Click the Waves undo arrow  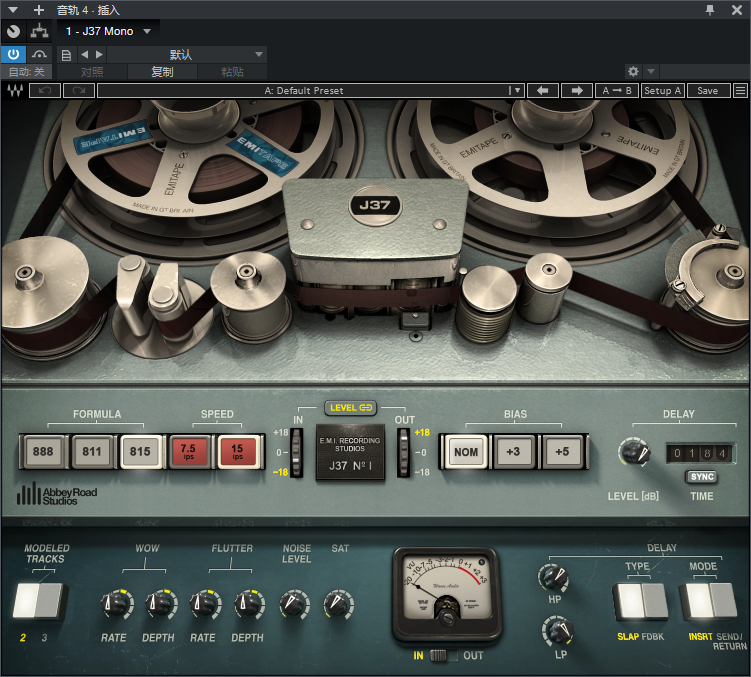45,90
